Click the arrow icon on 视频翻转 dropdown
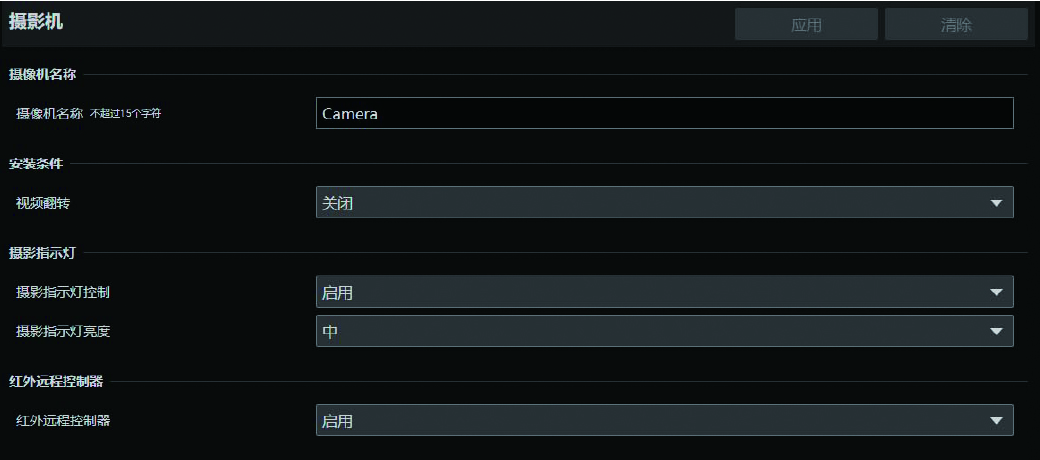The image size is (1040, 460). [996, 203]
